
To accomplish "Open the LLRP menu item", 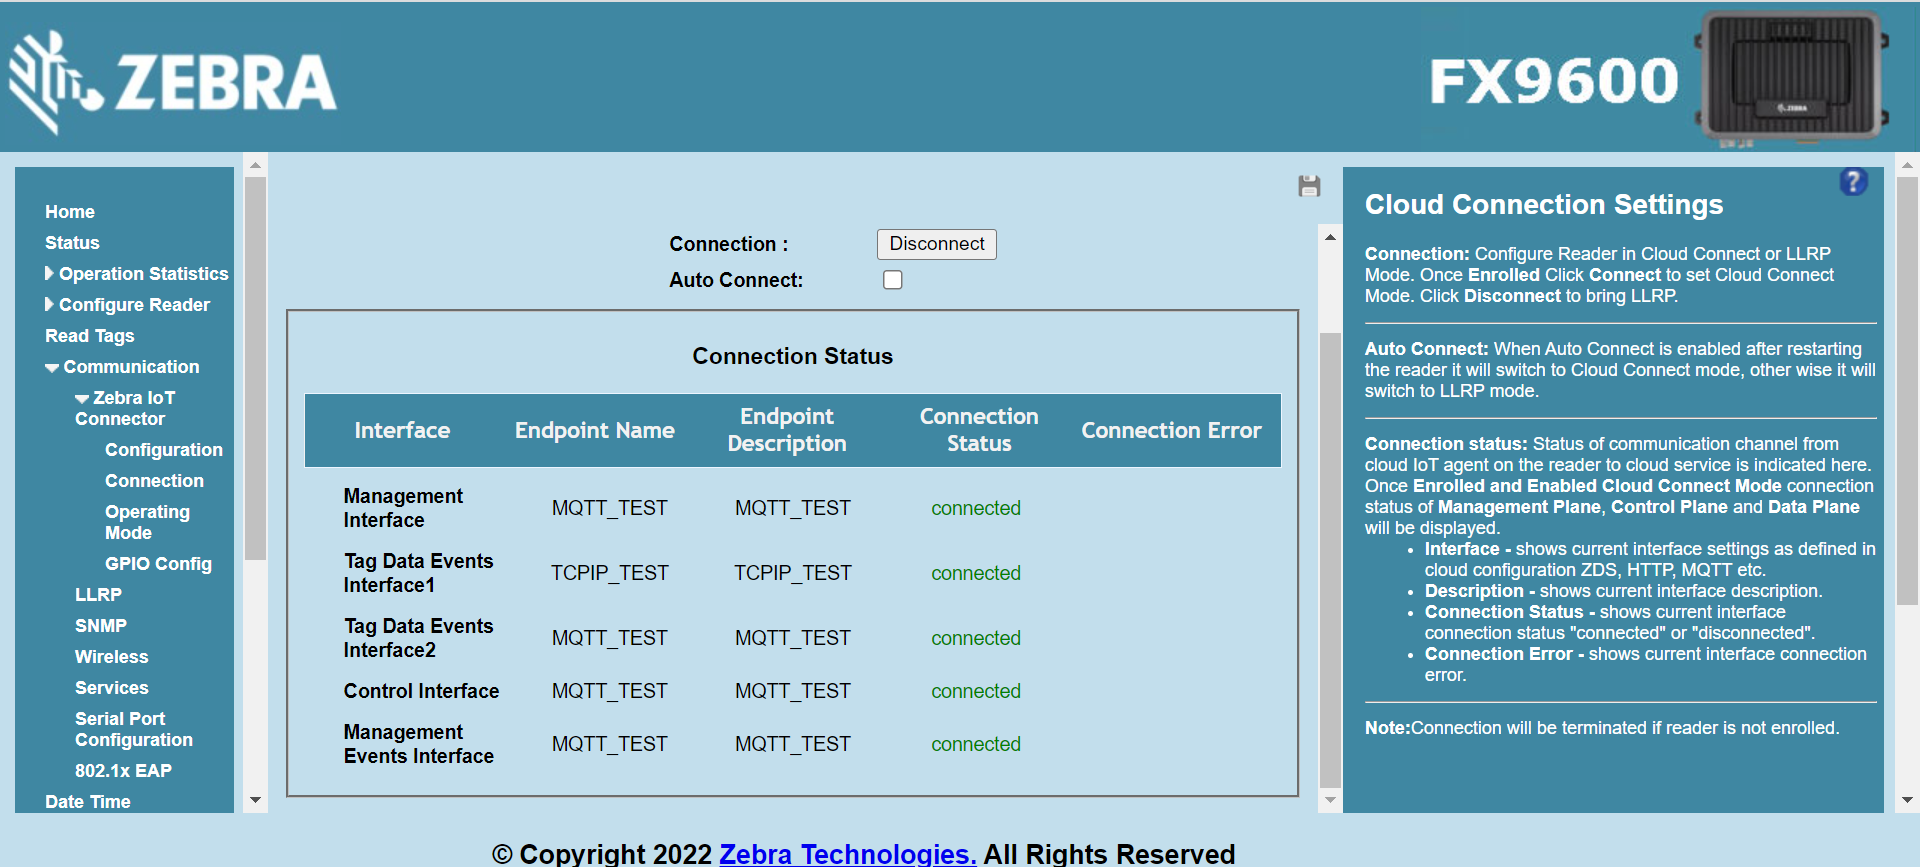I will tap(98, 595).
